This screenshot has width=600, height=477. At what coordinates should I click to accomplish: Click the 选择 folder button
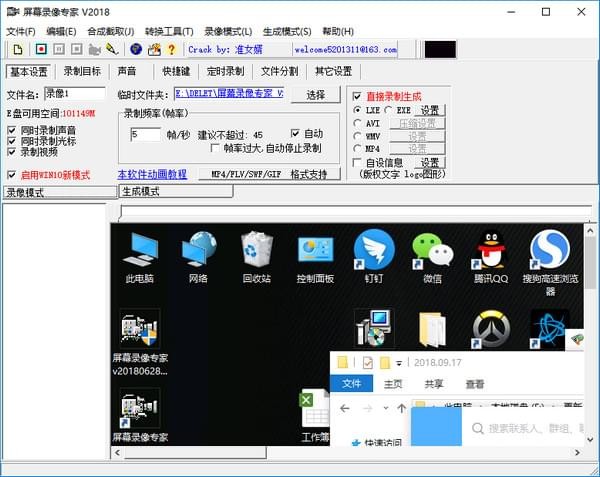tap(316, 95)
